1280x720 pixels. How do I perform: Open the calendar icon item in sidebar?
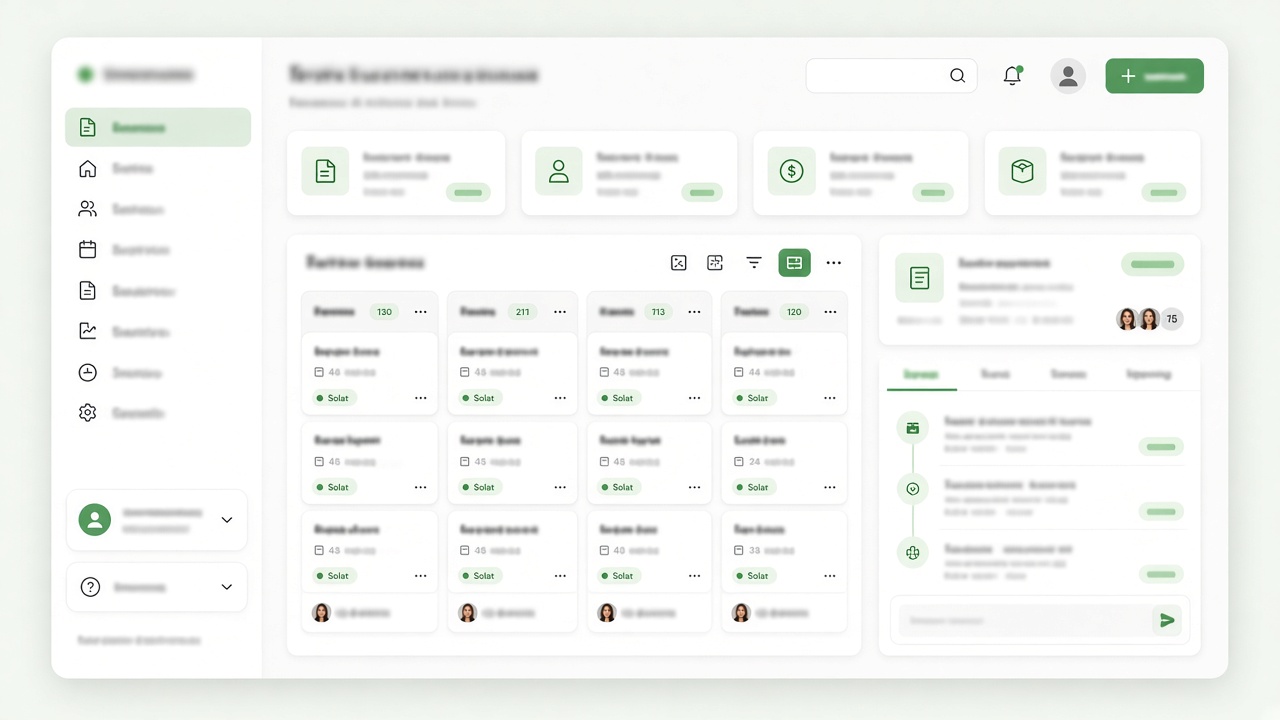point(158,250)
